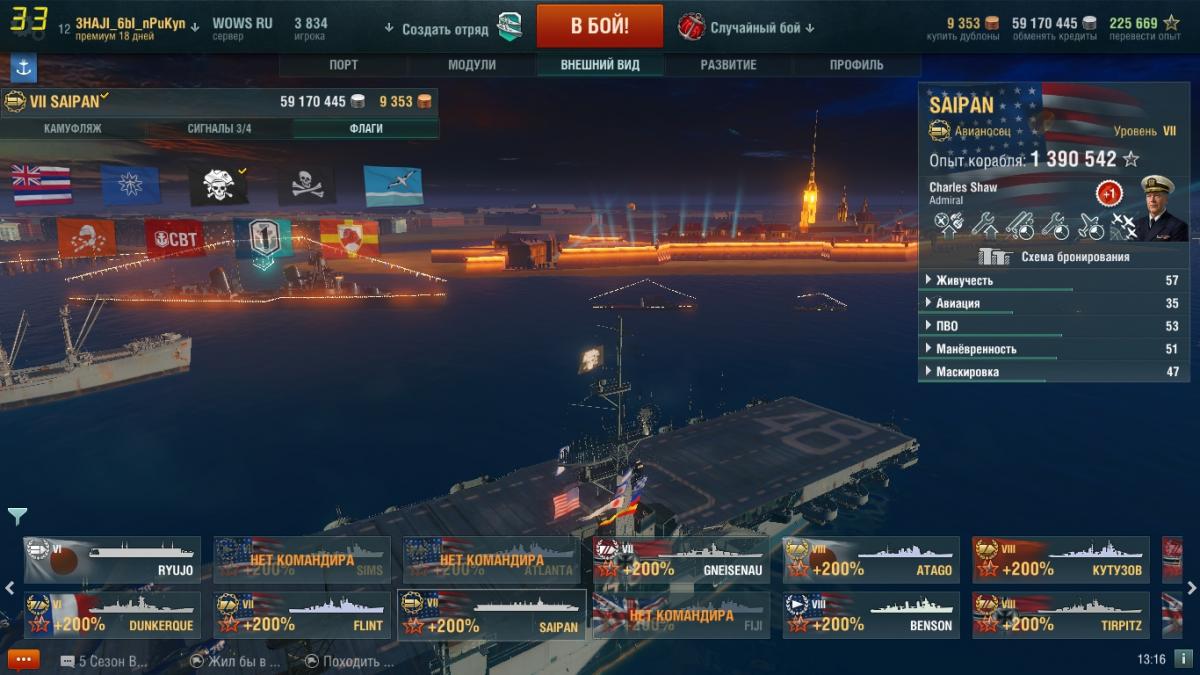This screenshot has width=1200, height=675.
Task: Pick the Hawaiian striped flag
Action: tap(41, 185)
